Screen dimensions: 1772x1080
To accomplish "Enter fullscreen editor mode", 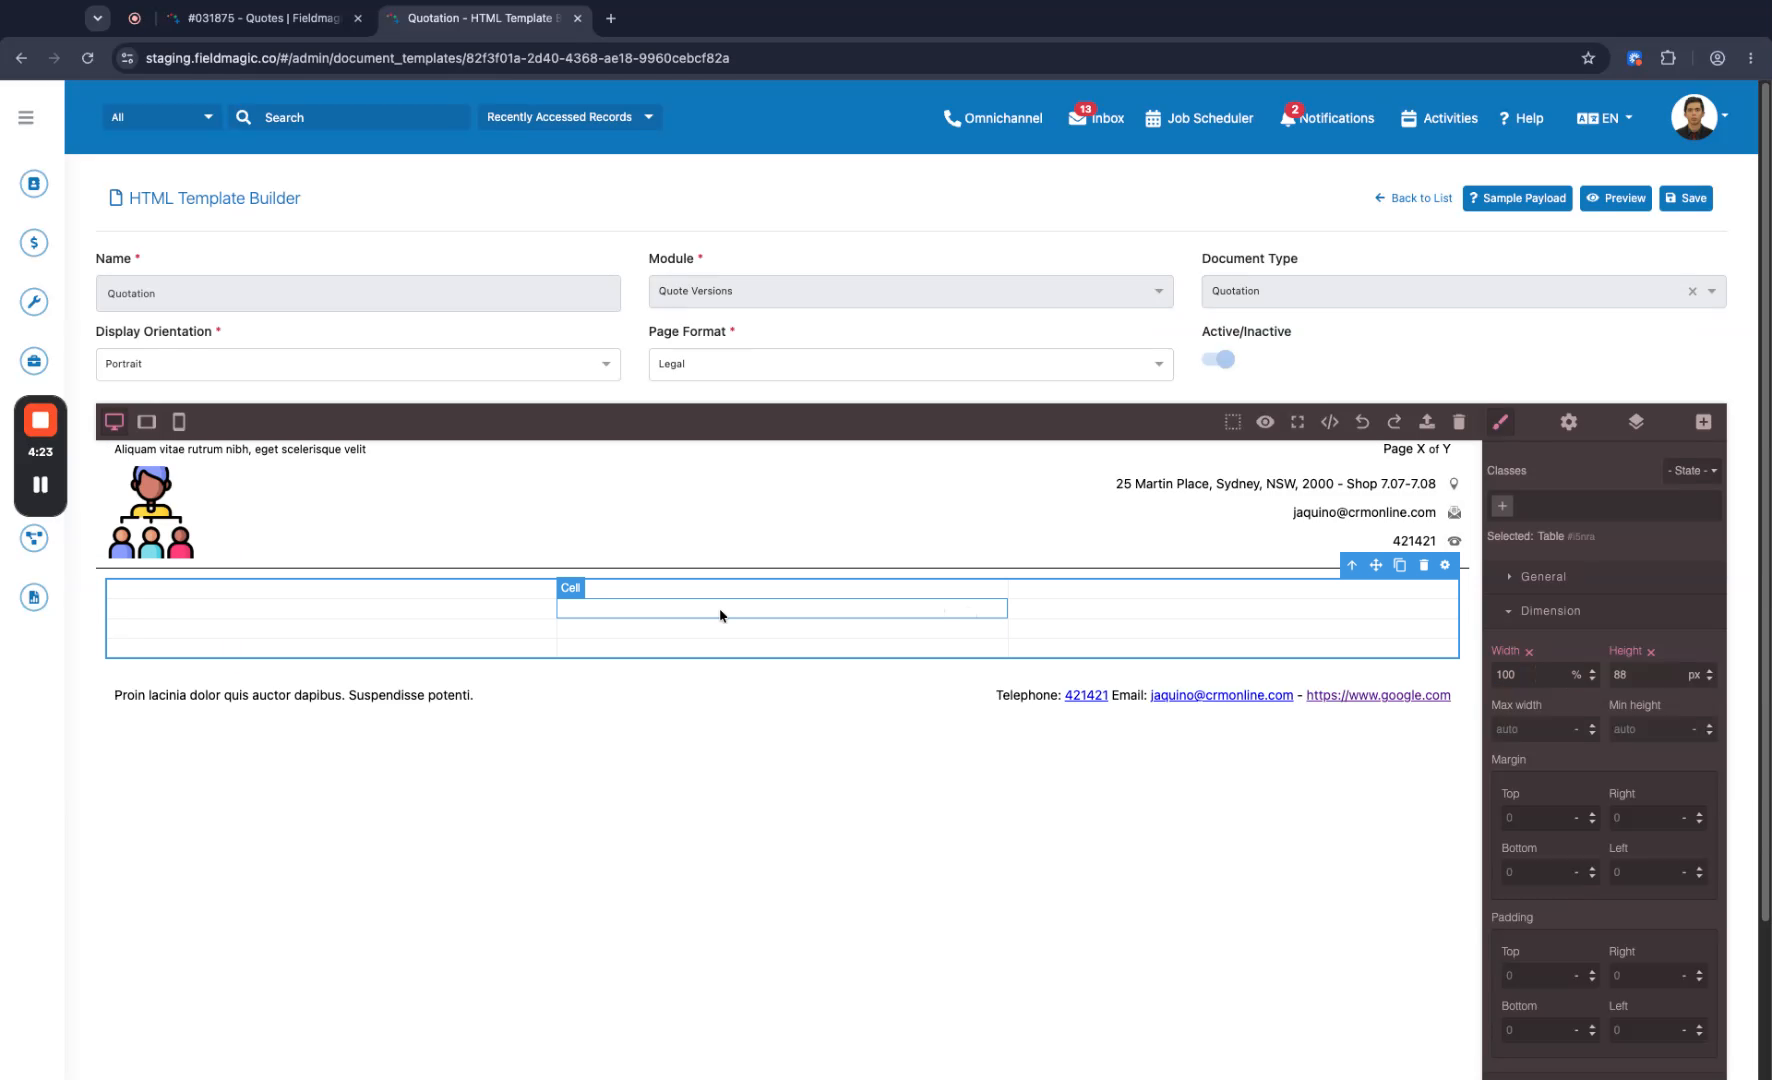I will tap(1297, 422).
